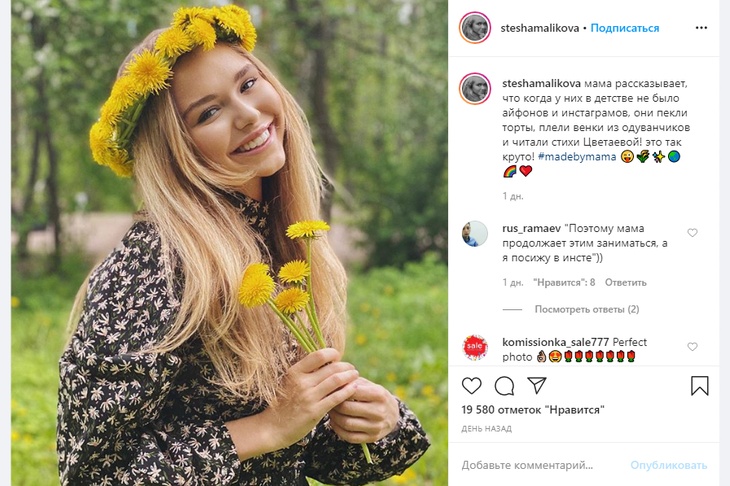This screenshot has width=730, height=486.
Task: Follow with Подписаться link
Action: (x=625, y=28)
